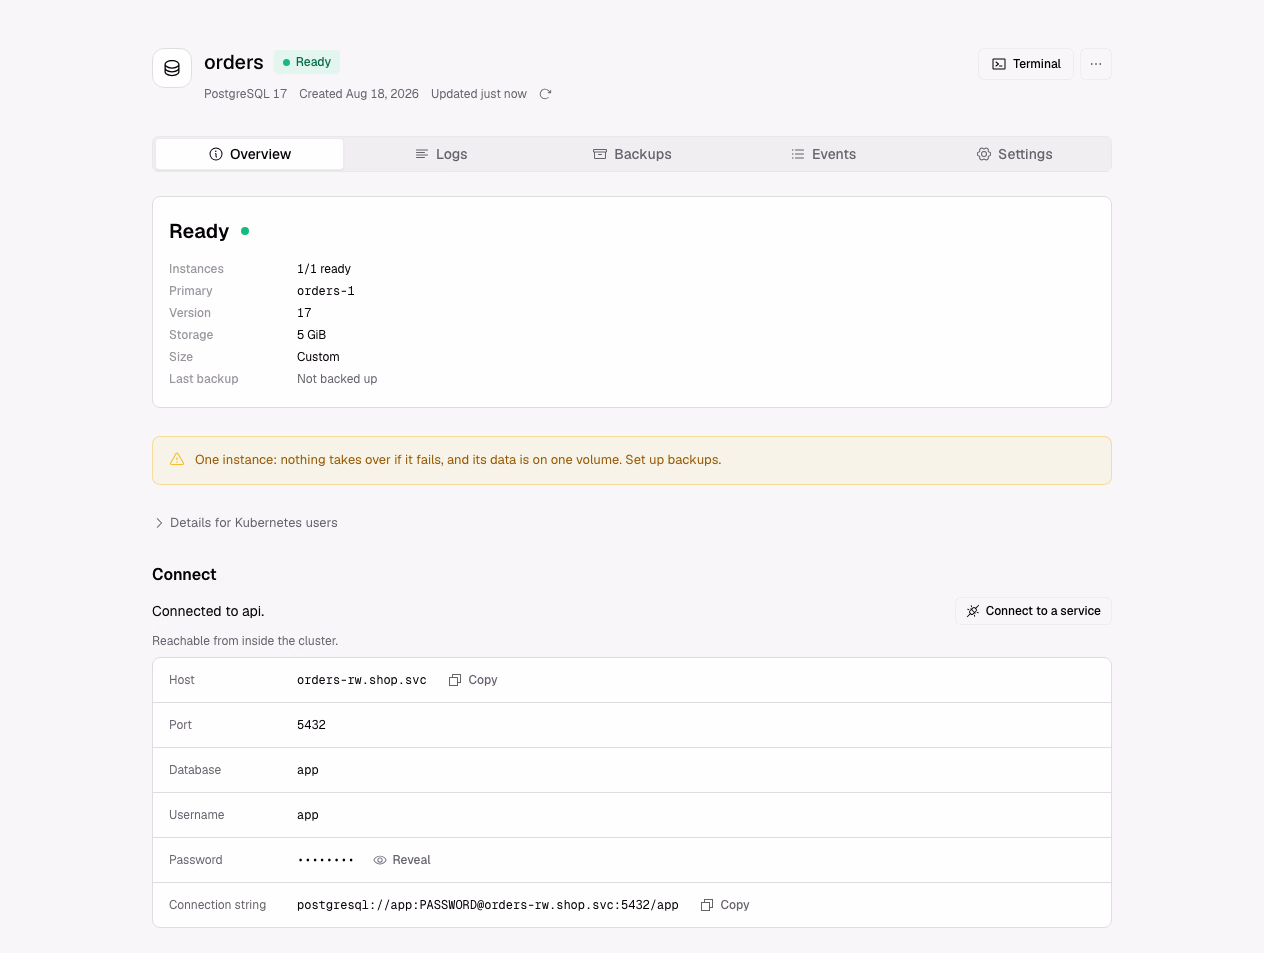The image size is (1264, 953).
Task: Open the Terminal
Action: coord(1026,64)
